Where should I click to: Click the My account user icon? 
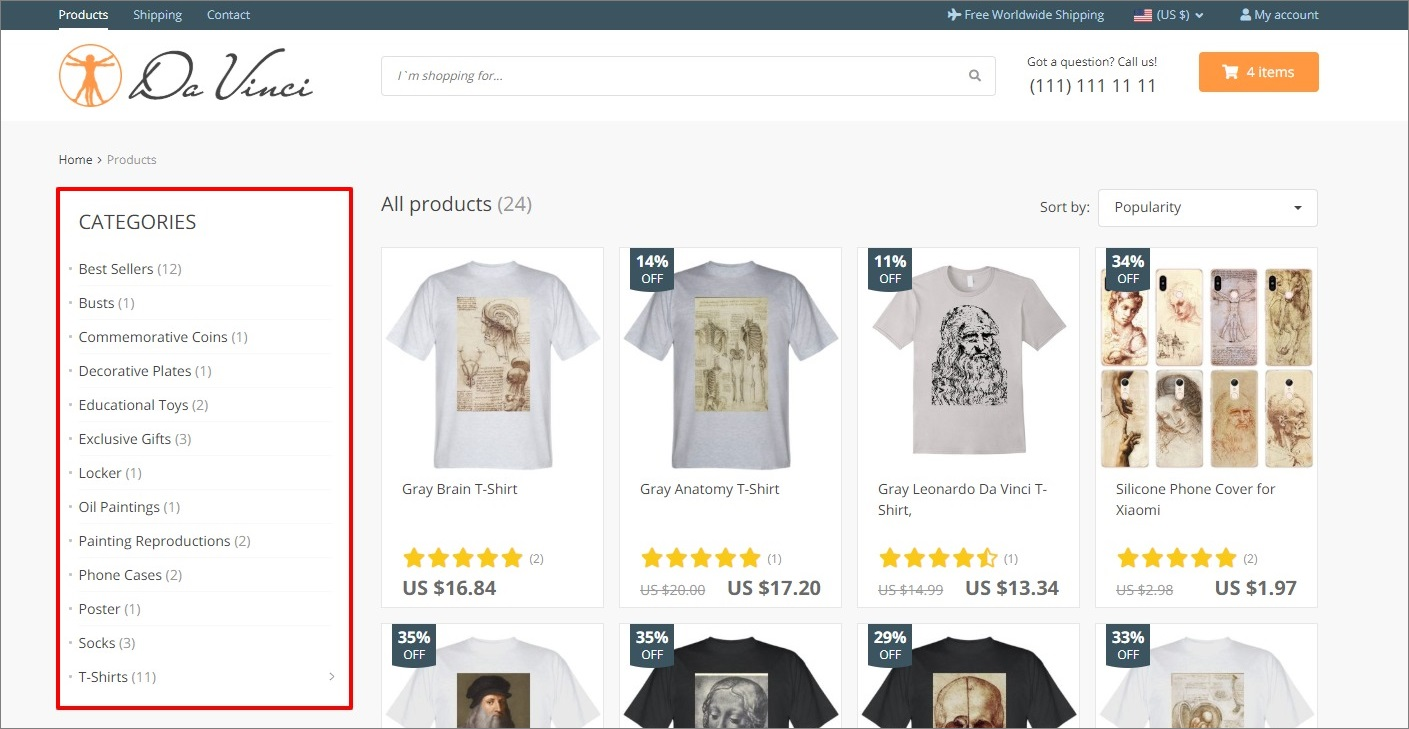(1245, 15)
